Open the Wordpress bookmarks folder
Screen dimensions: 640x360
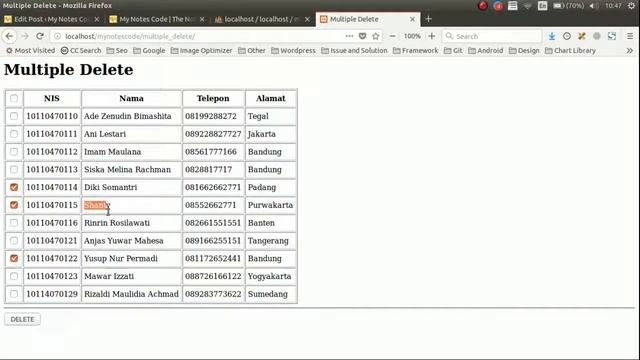(x=293, y=51)
